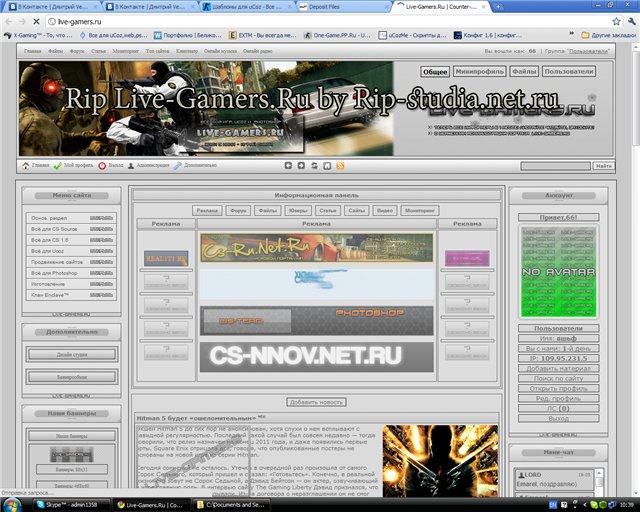This screenshot has height=512, width=640.
Task: Open Всё для CS 1.6 menu item
Action: 71,240
